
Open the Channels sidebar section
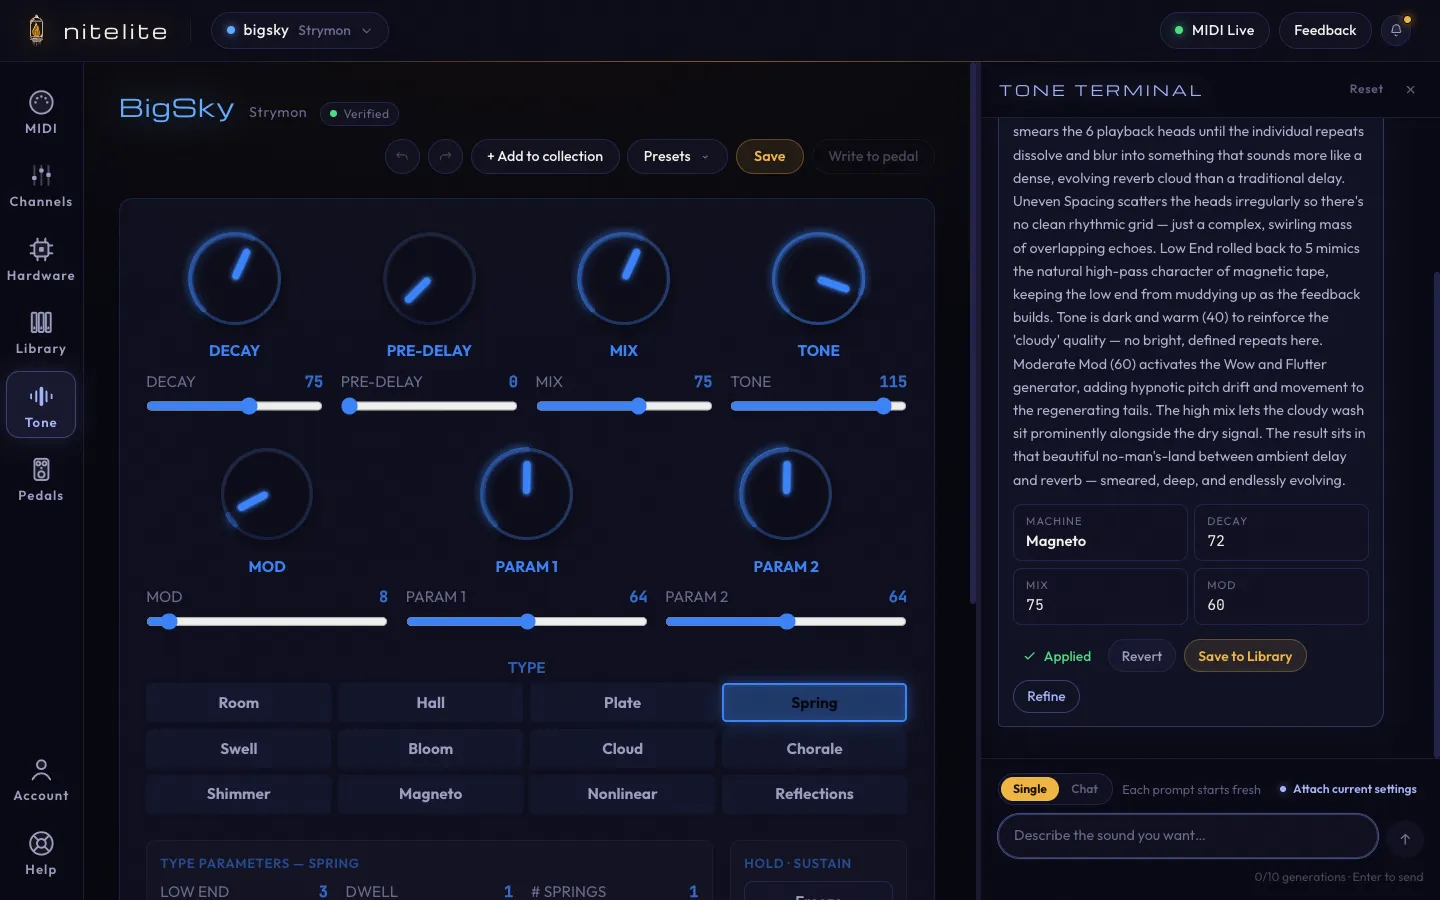[x=41, y=186]
